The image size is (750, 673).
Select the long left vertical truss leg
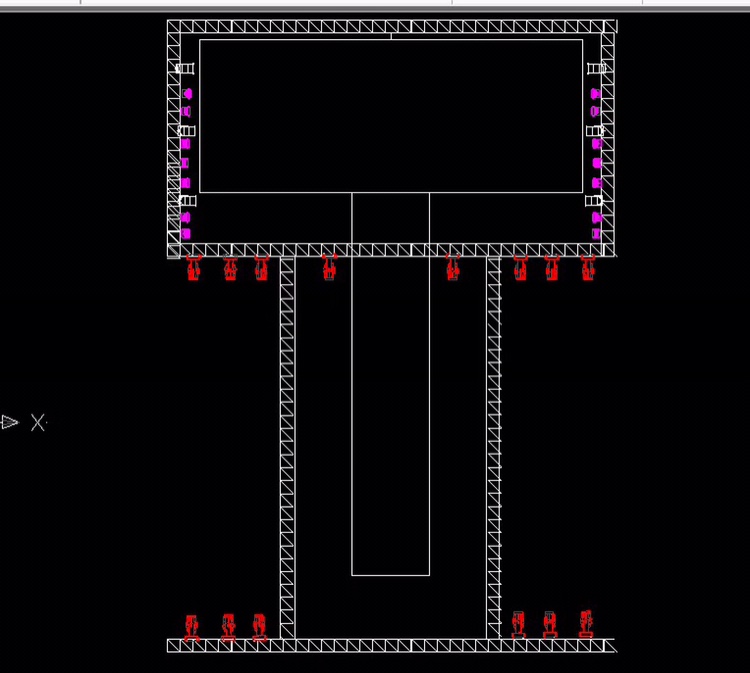click(287, 447)
